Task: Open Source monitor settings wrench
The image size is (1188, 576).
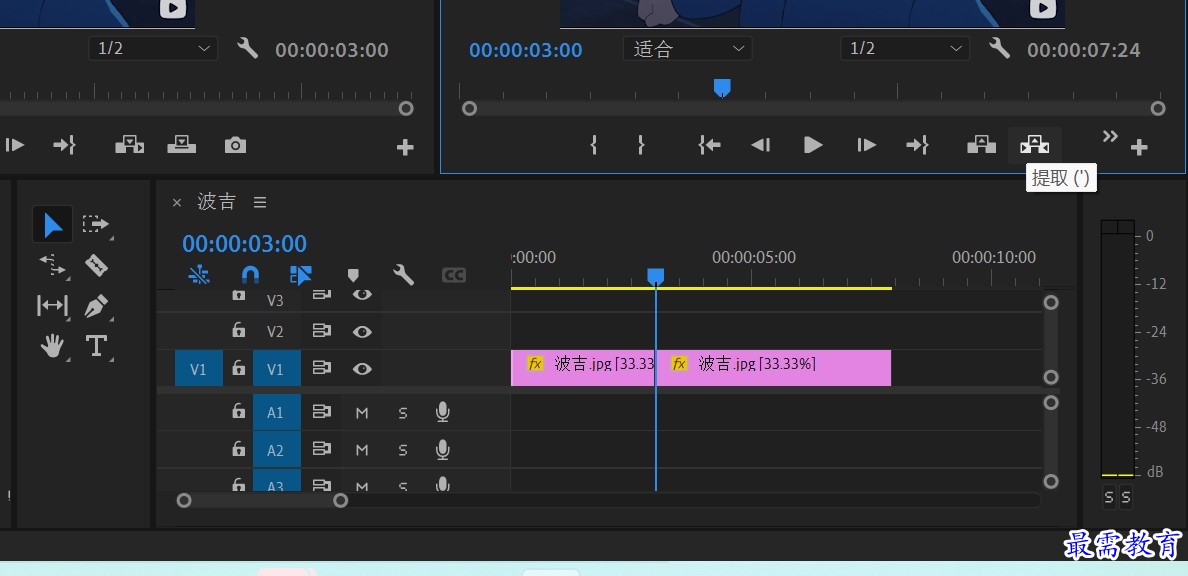Action: point(248,49)
